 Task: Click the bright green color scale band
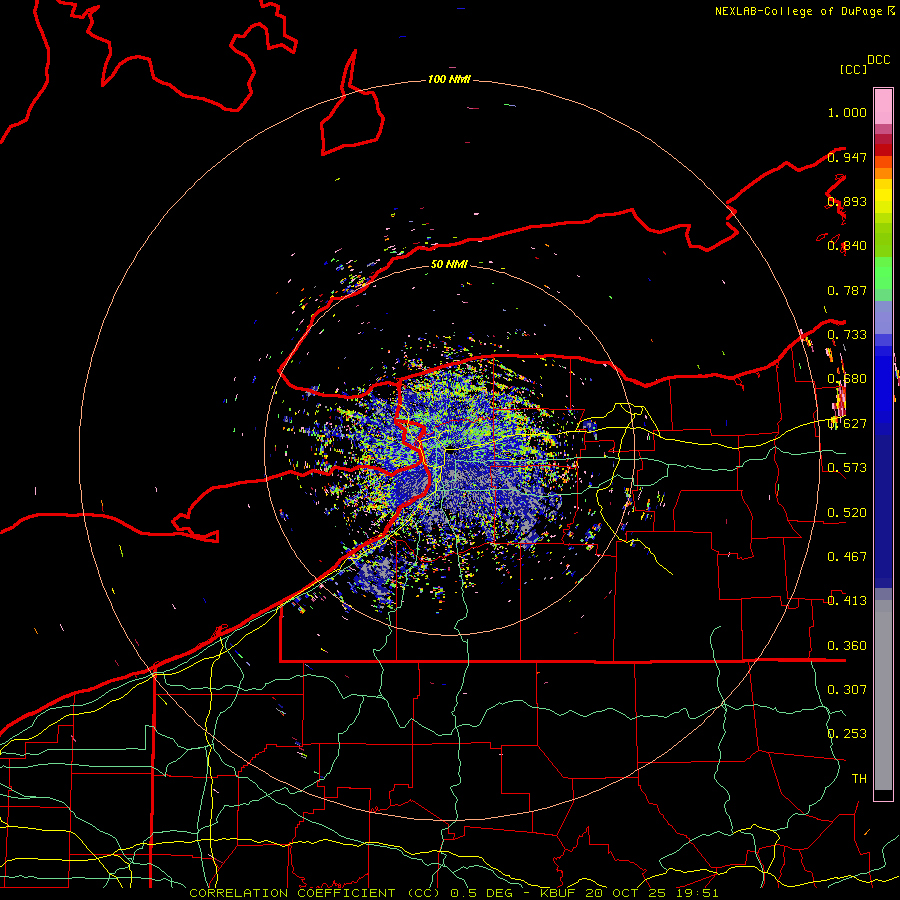coord(883,273)
